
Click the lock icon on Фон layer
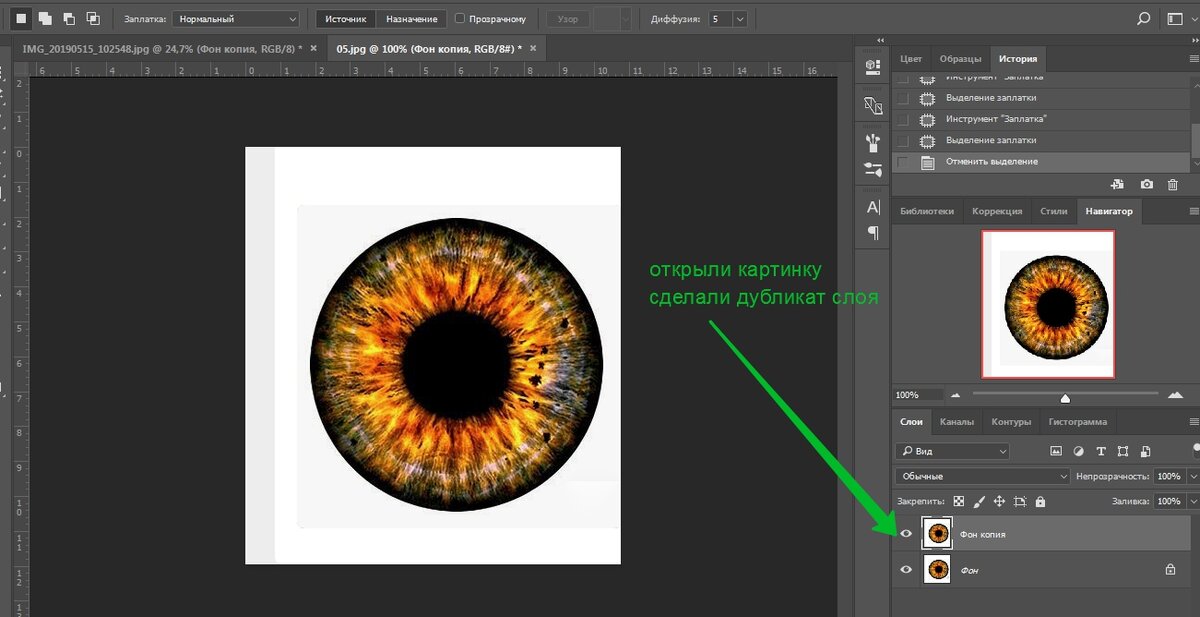coord(1170,570)
